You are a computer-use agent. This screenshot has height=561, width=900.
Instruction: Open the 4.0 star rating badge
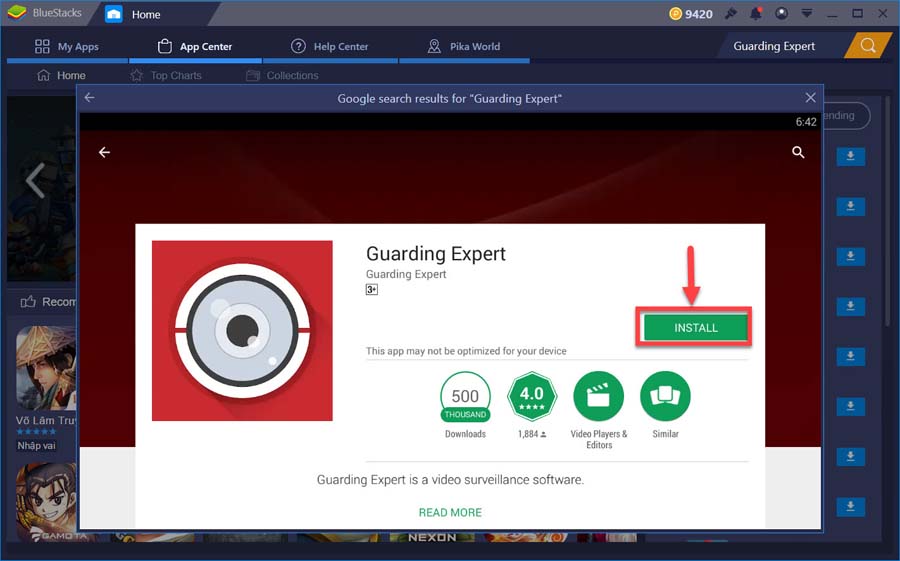click(x=532, y=396)
